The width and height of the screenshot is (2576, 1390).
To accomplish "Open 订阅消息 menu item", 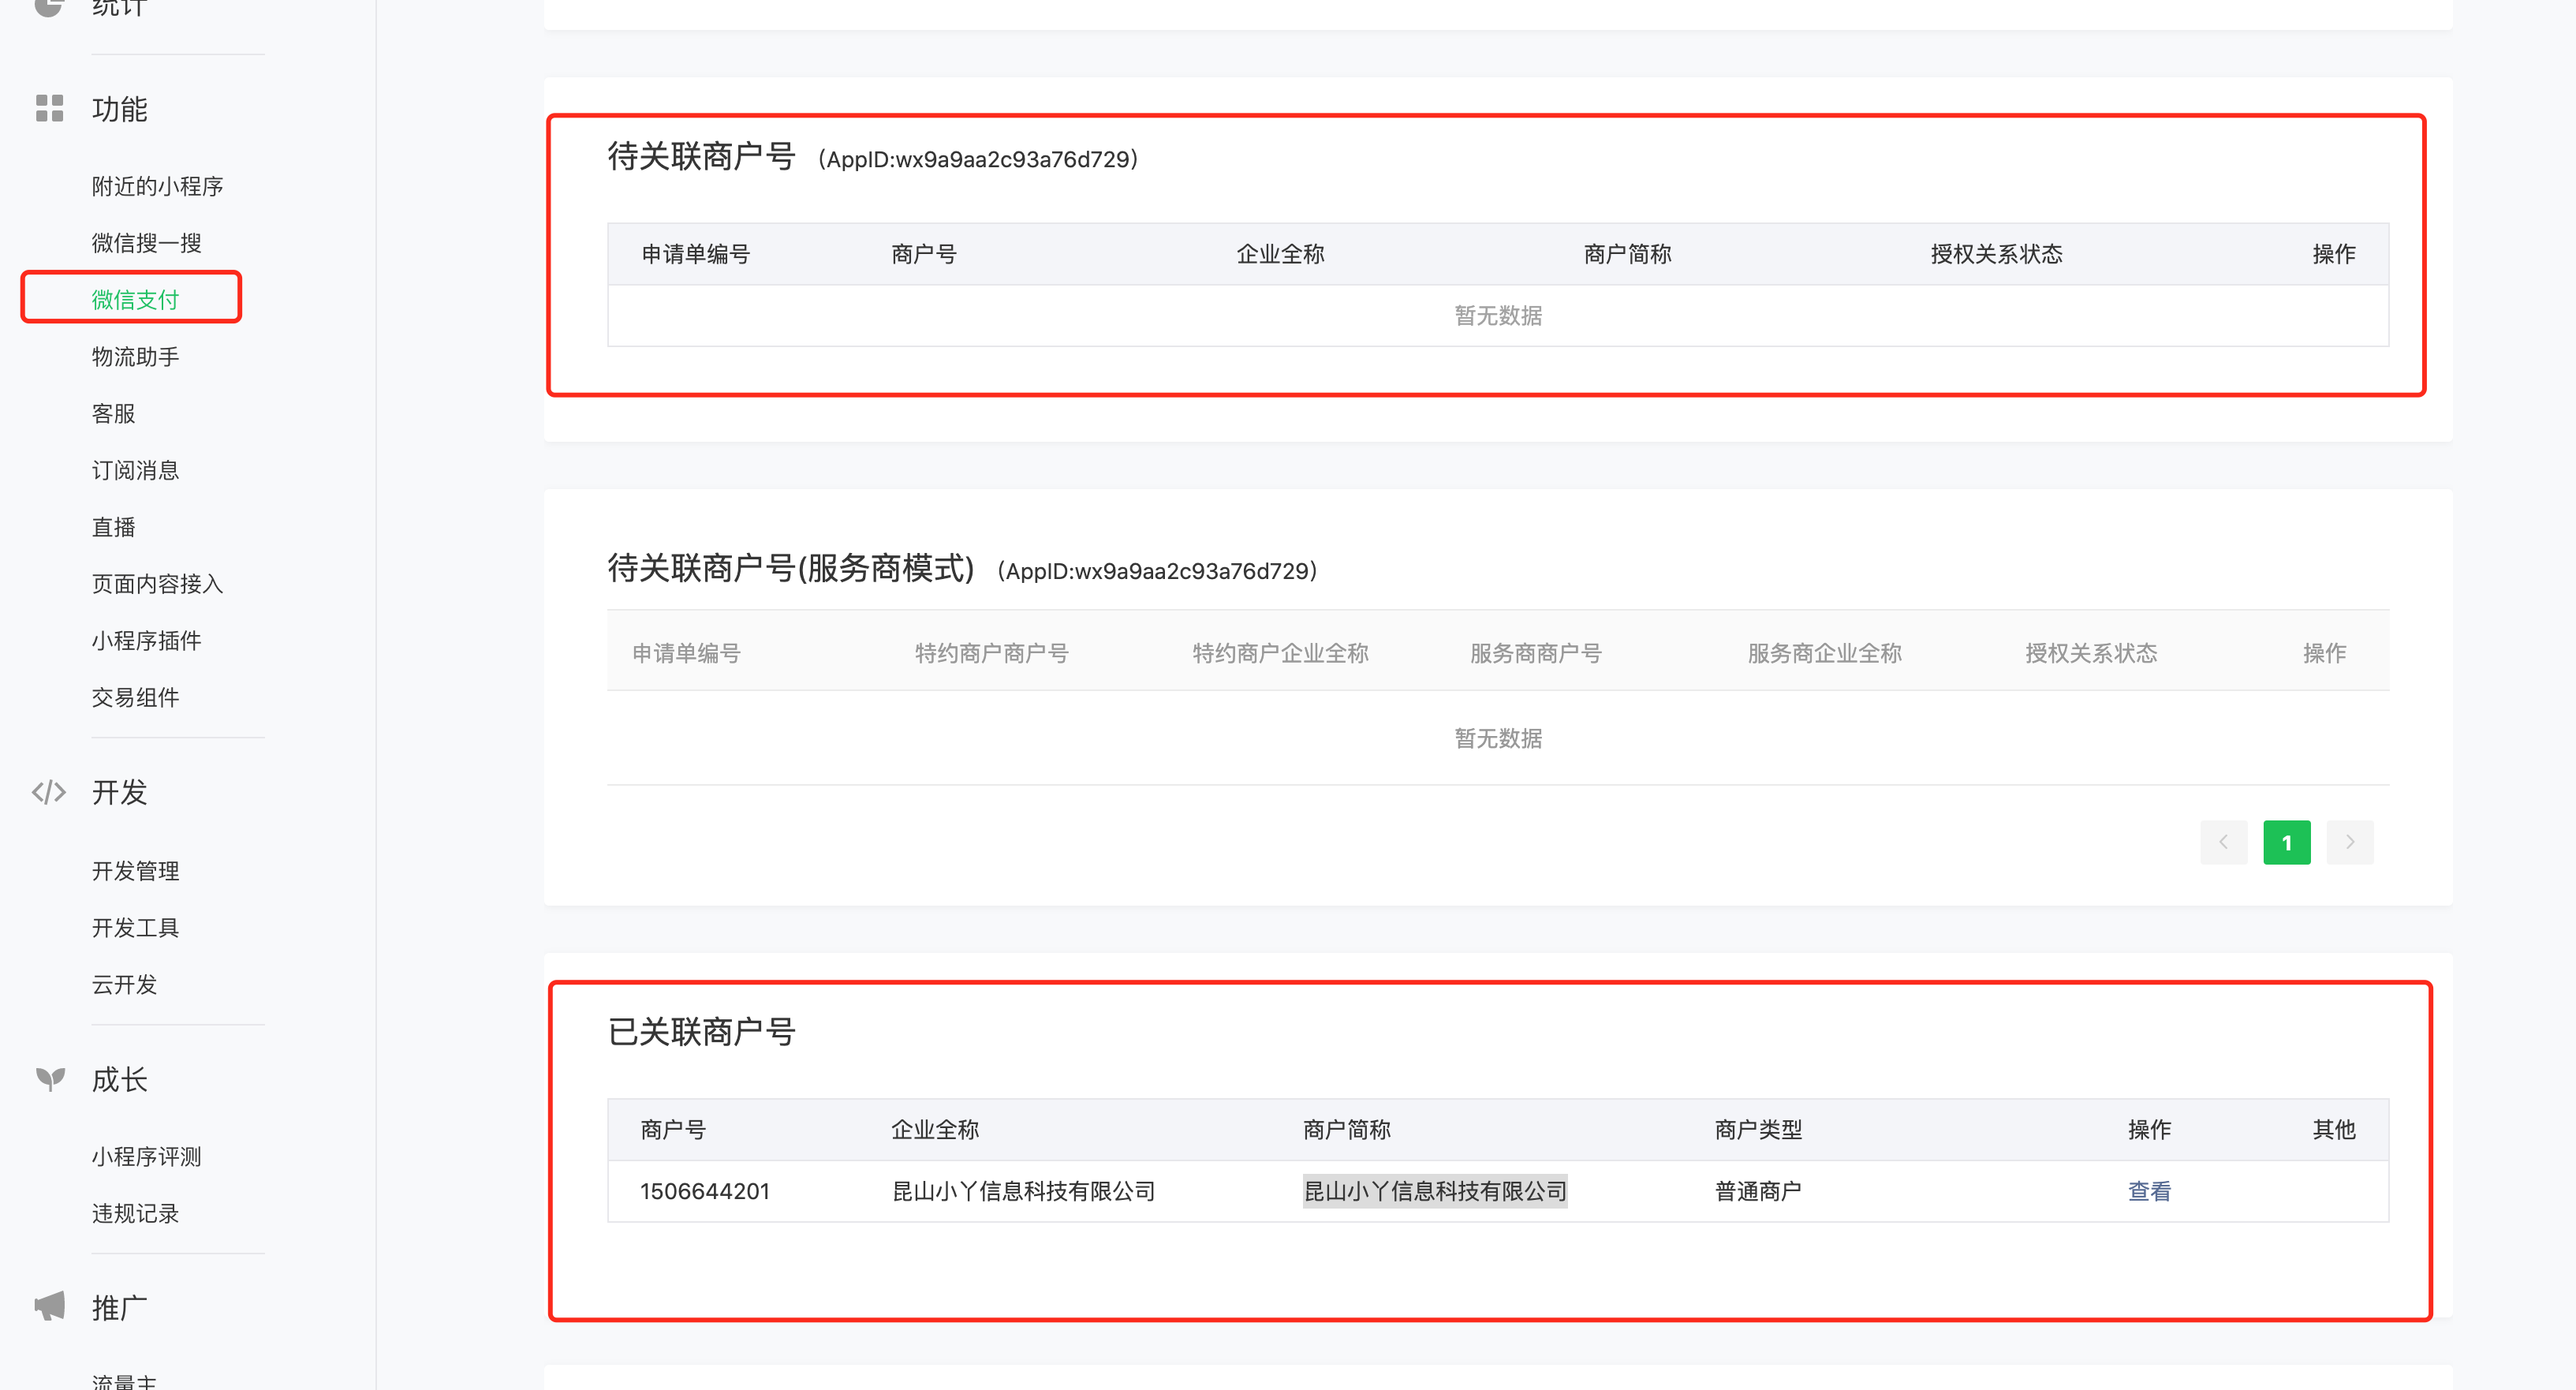I will 135,470.
